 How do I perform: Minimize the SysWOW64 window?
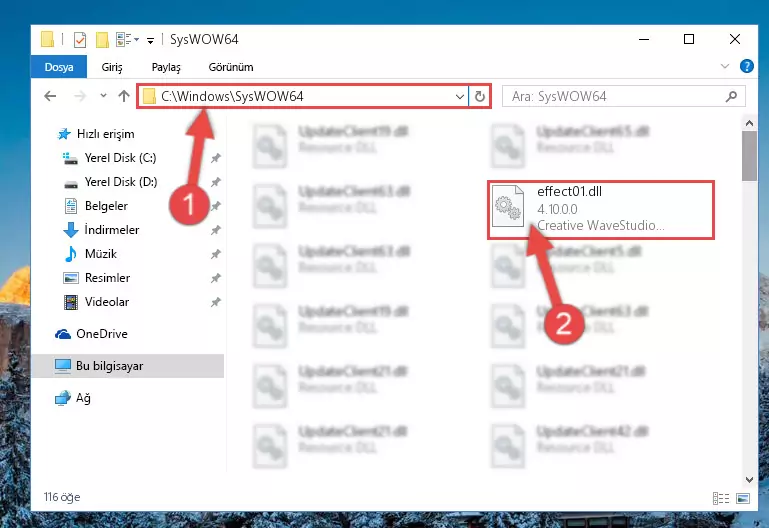(644, 39)
